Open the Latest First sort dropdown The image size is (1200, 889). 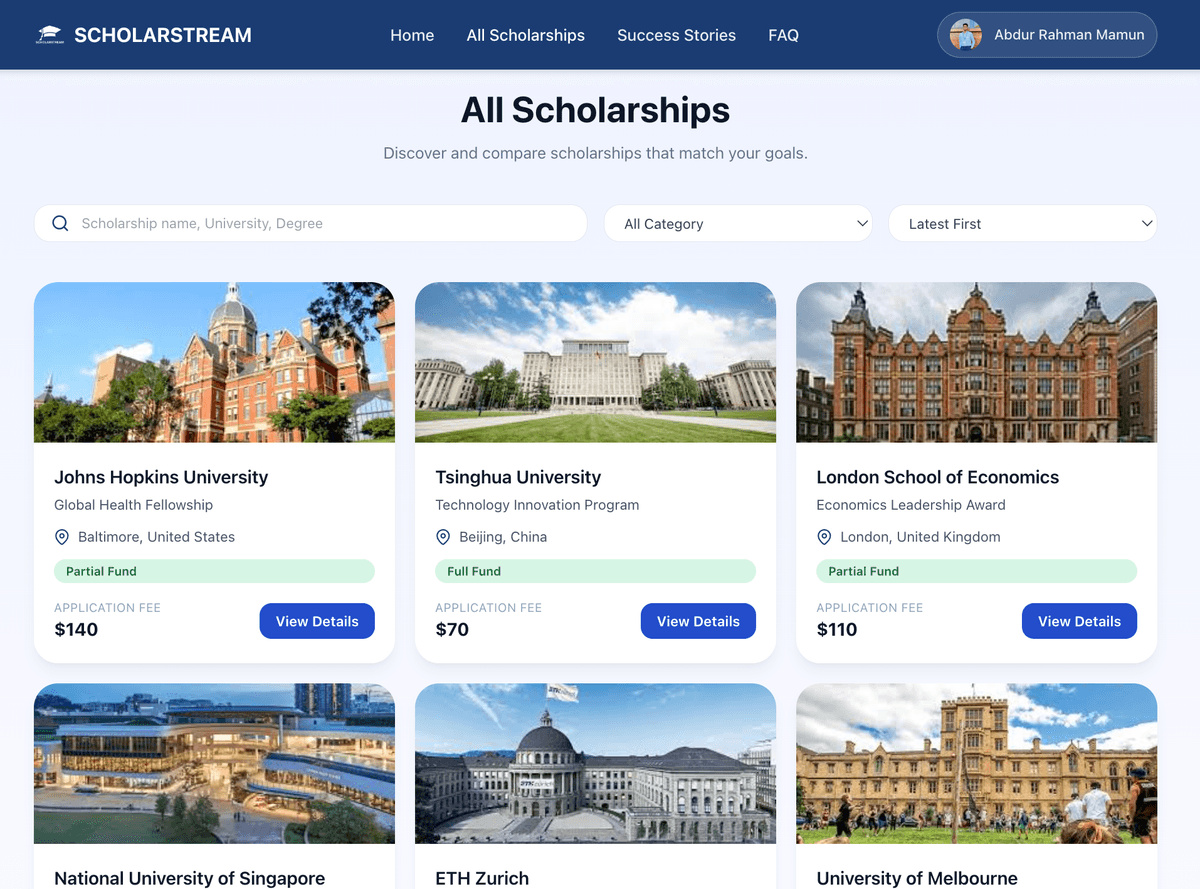click(1023, 223)
